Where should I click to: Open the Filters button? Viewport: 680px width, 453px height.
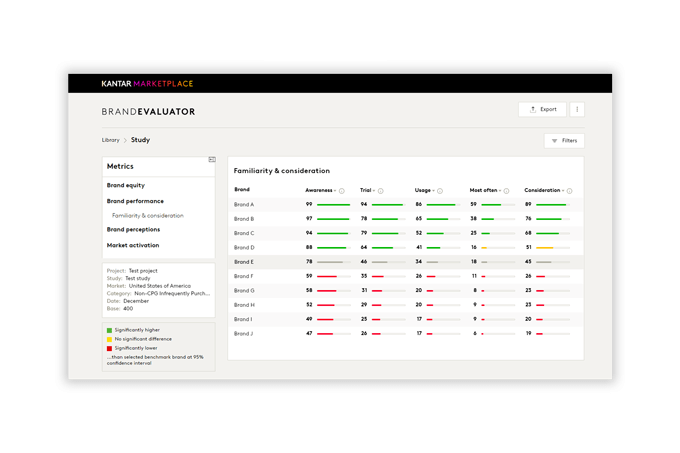click(564, 141)
